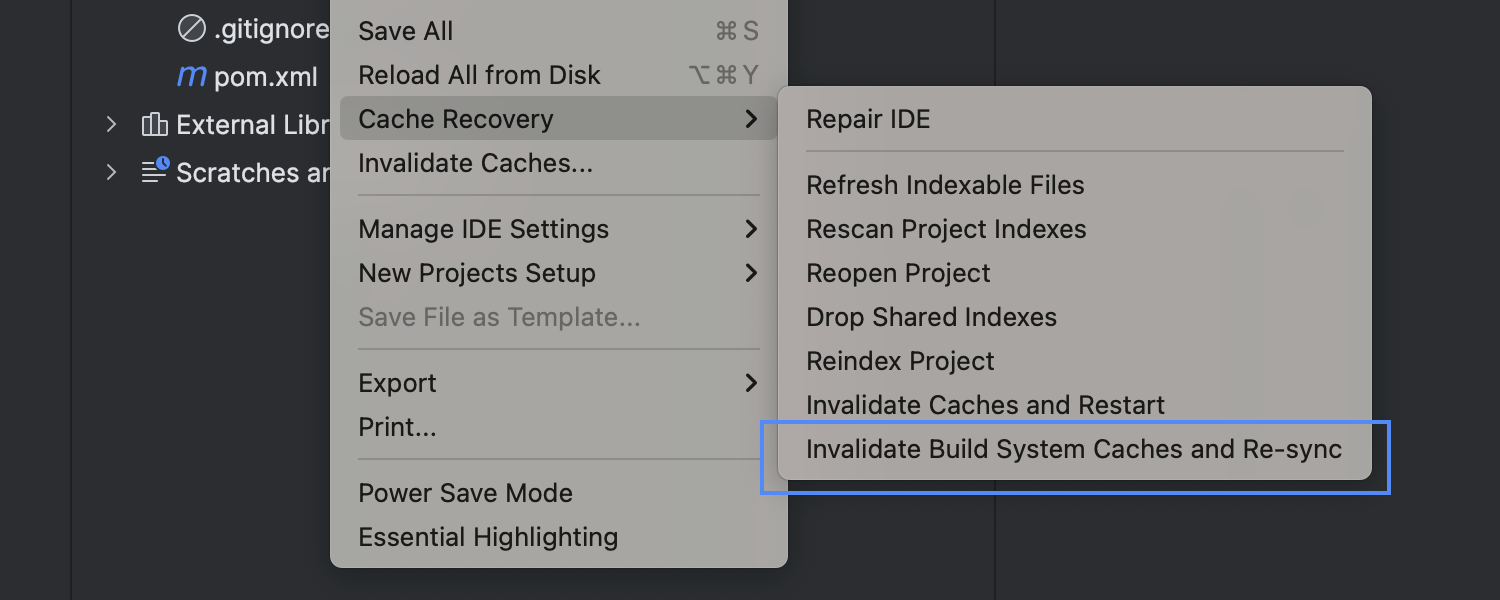
Task: Open pom.xml in the project tree
Action: 266,76
